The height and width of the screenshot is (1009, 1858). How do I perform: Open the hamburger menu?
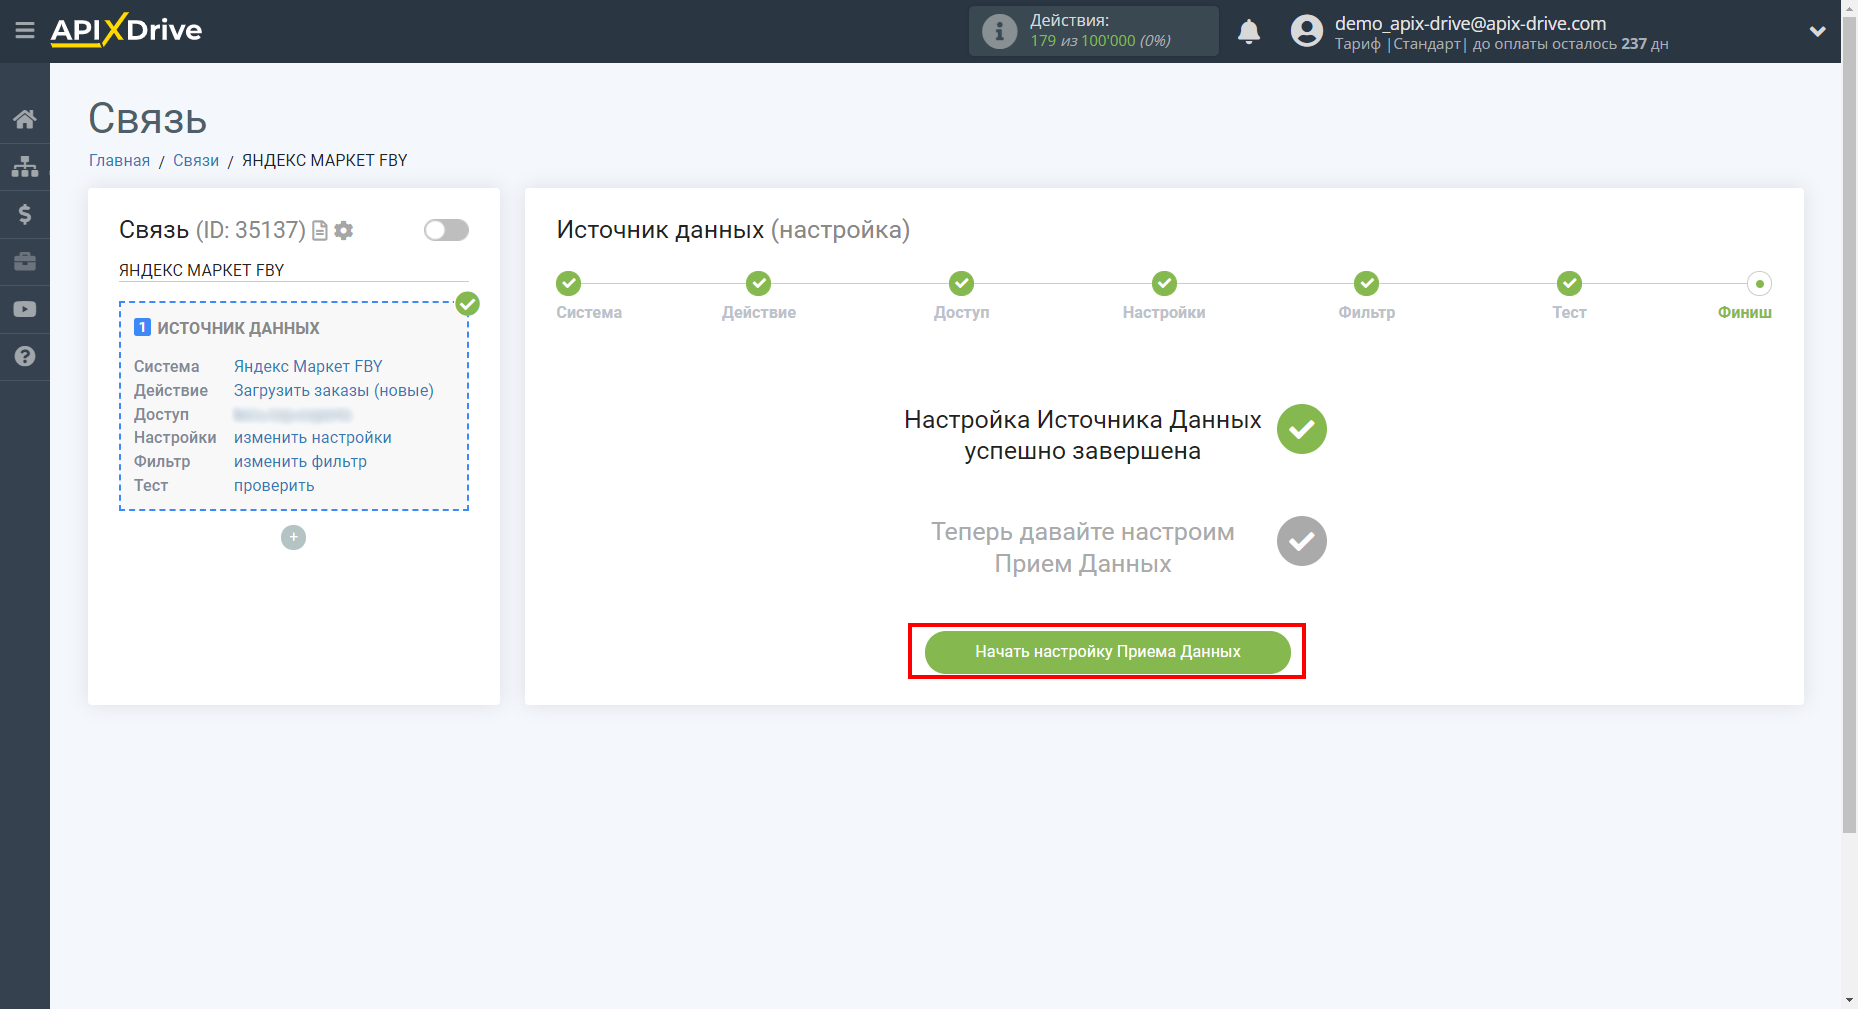(x=25, y=31)
